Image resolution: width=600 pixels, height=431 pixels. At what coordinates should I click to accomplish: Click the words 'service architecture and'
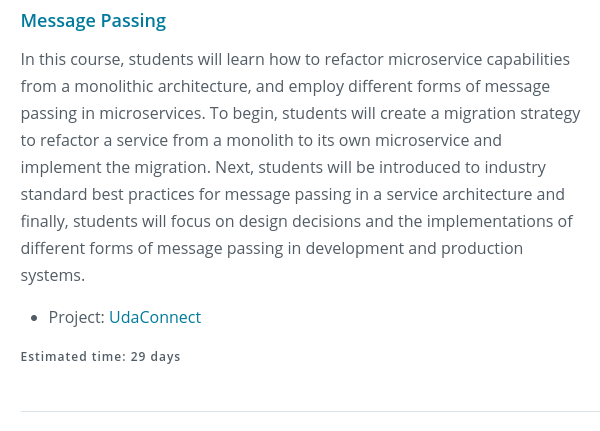point(476,195)
